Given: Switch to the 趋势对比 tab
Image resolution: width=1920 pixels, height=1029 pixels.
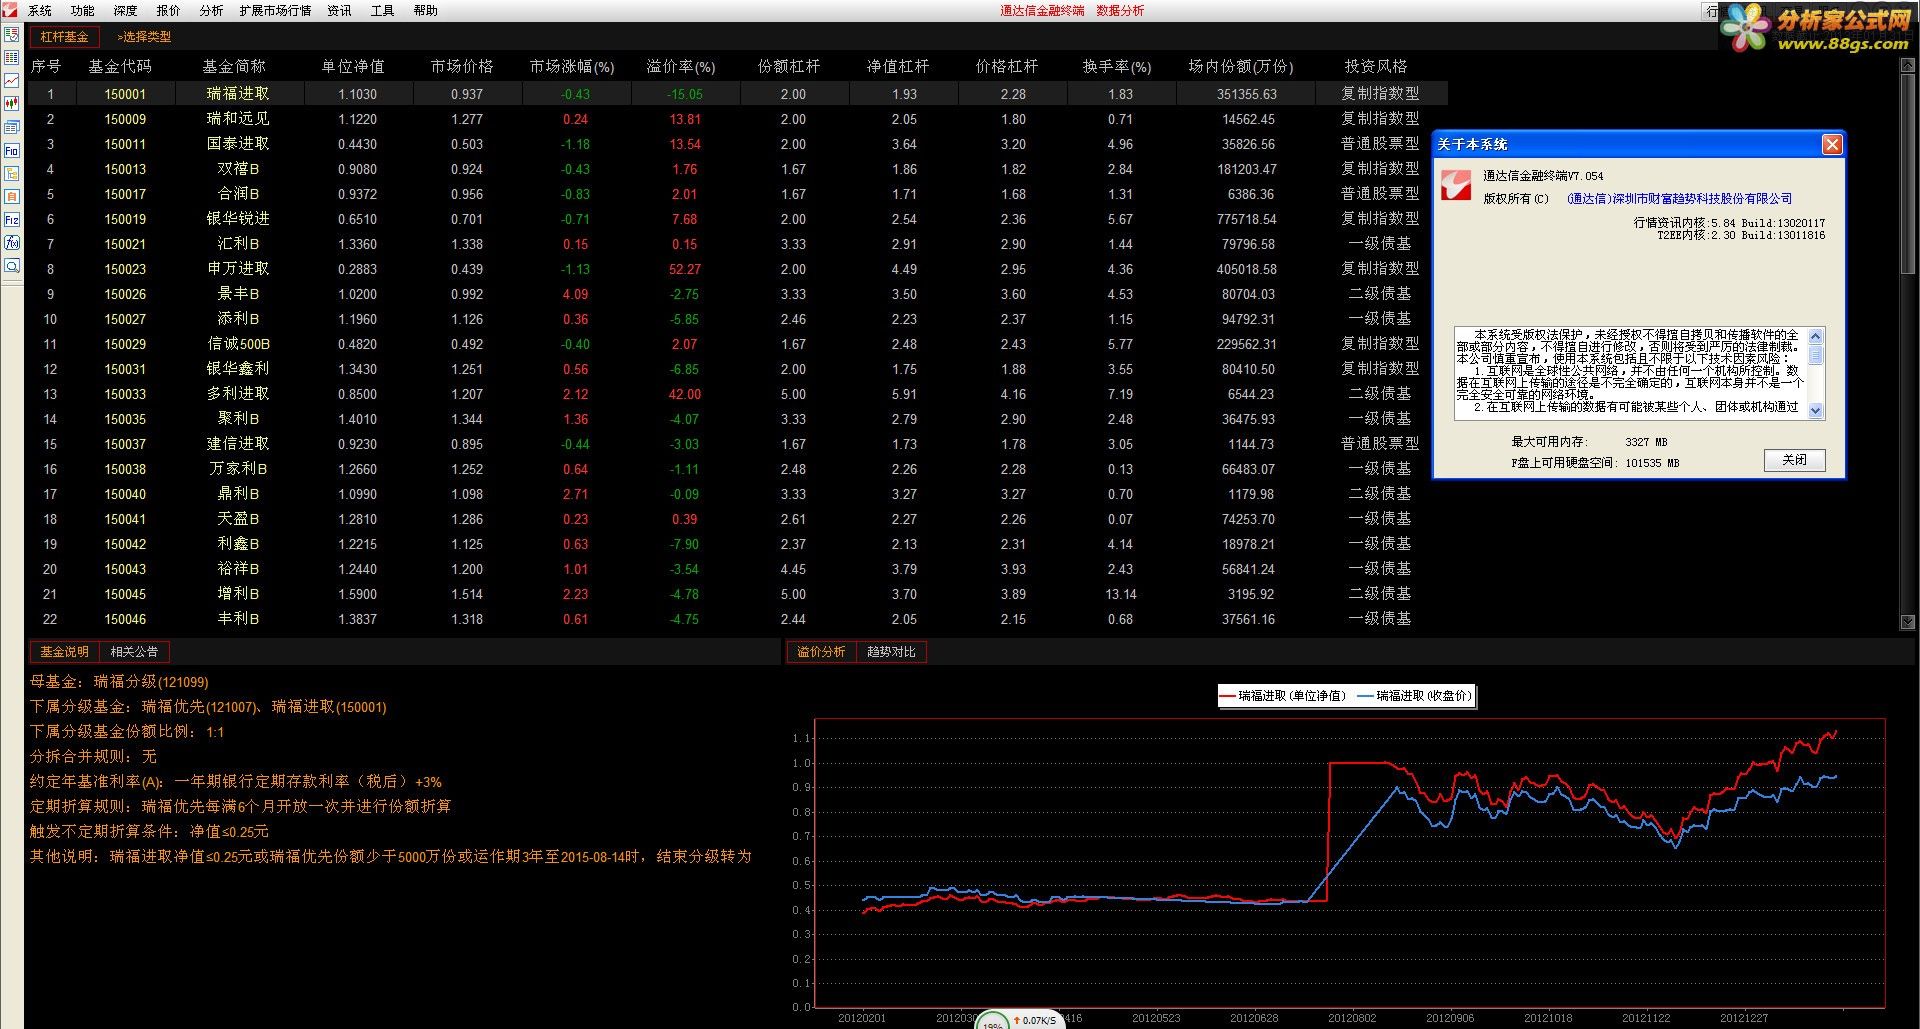Looking at the screenshot, I should 891,652.
